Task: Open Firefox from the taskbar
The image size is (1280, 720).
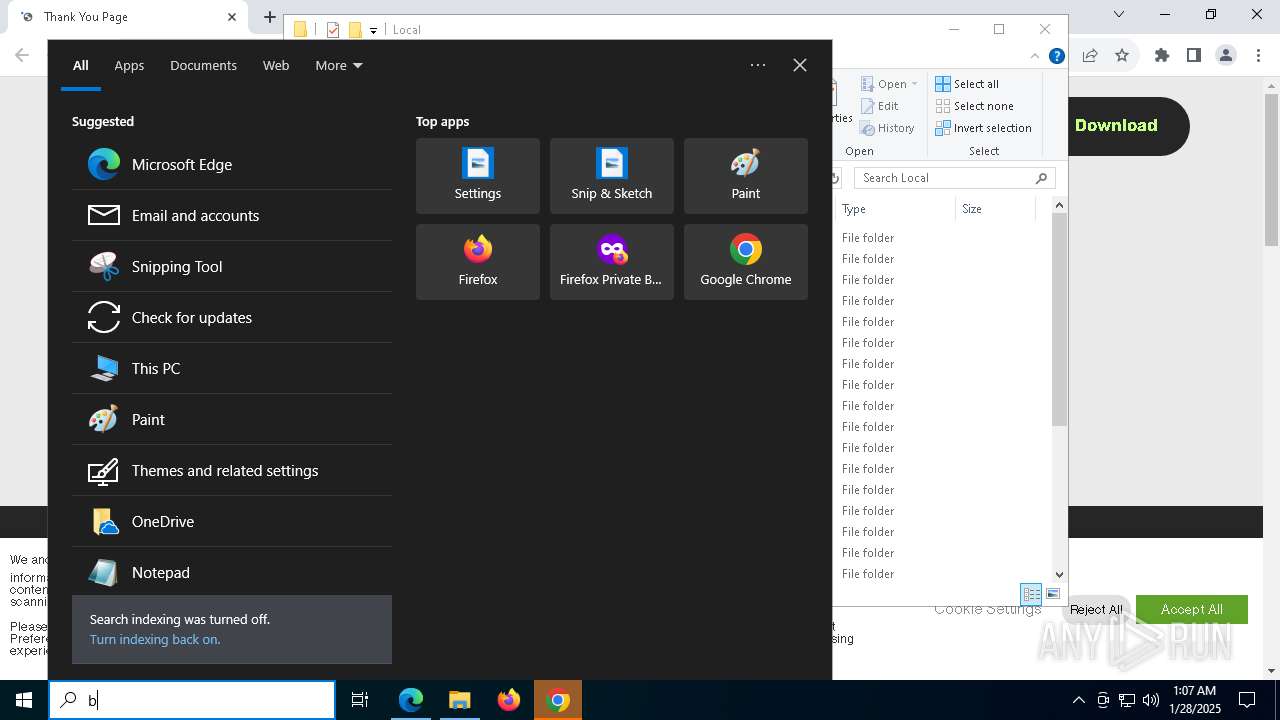Action: pos(509,700)
